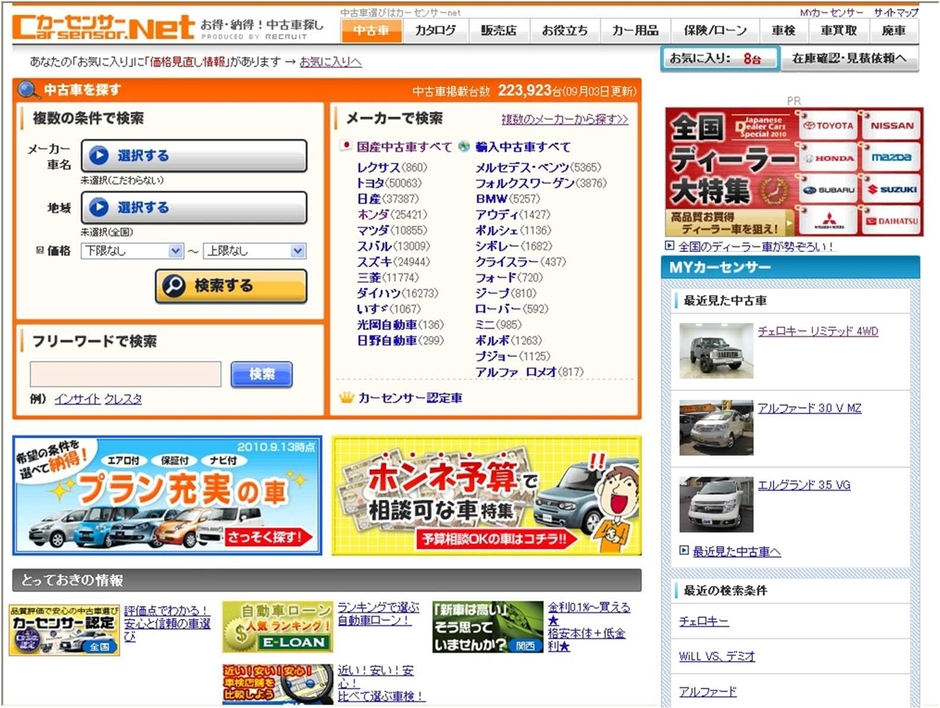
Task: Click the Suzuki logo in dealer banner
Action: click(892, 189)
